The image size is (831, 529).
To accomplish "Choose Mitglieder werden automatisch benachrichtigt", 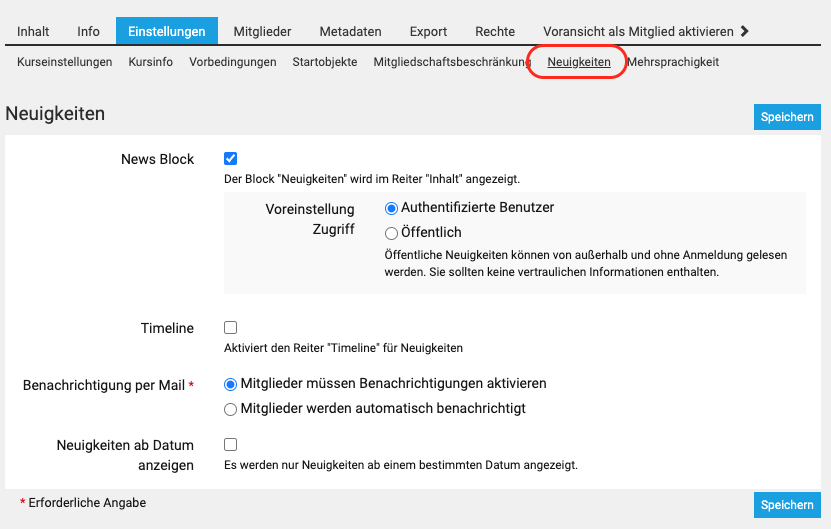I will click(231, 408).
